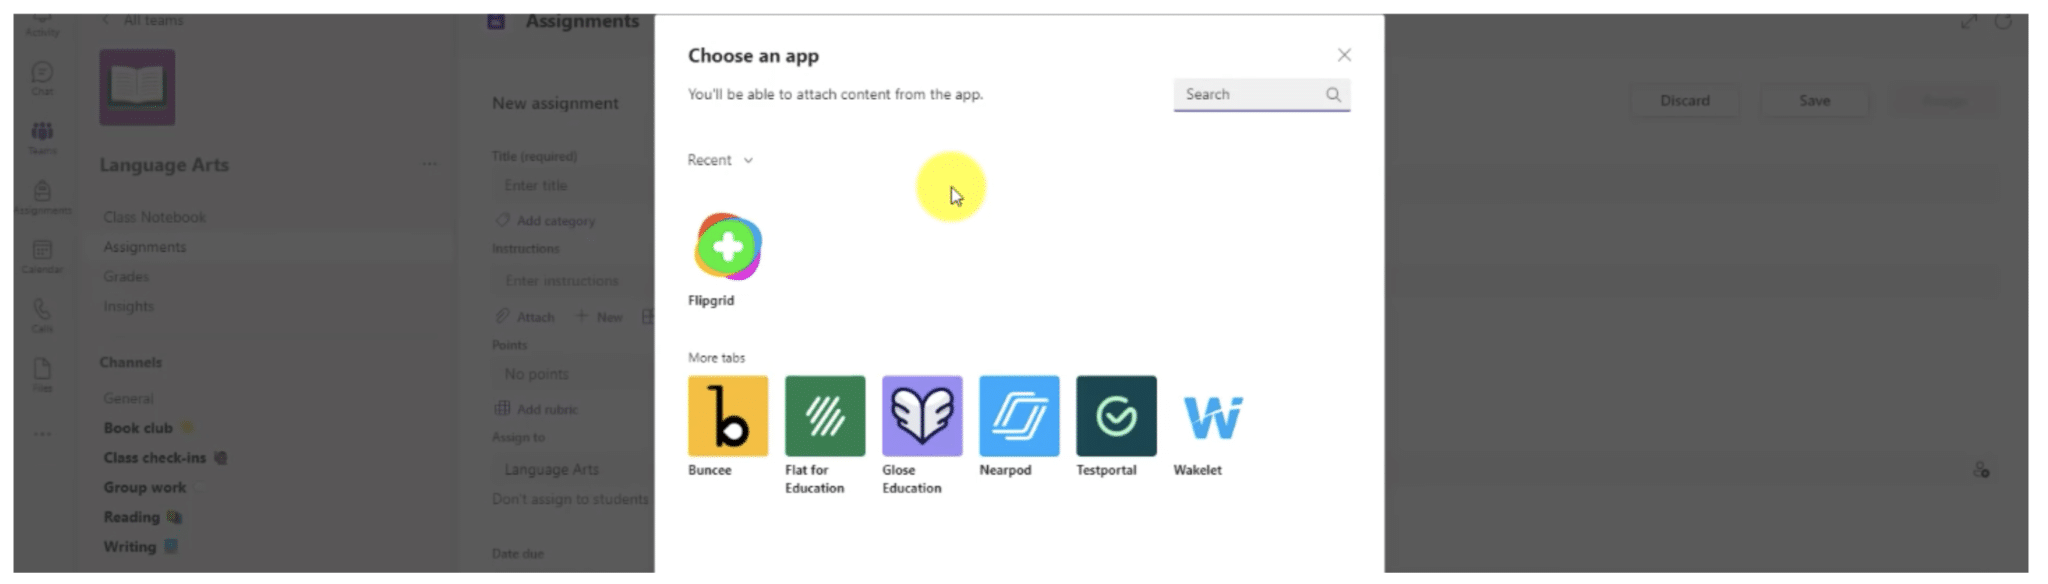
Task: Open Calendar in the left rail
Action: [42, 256]
